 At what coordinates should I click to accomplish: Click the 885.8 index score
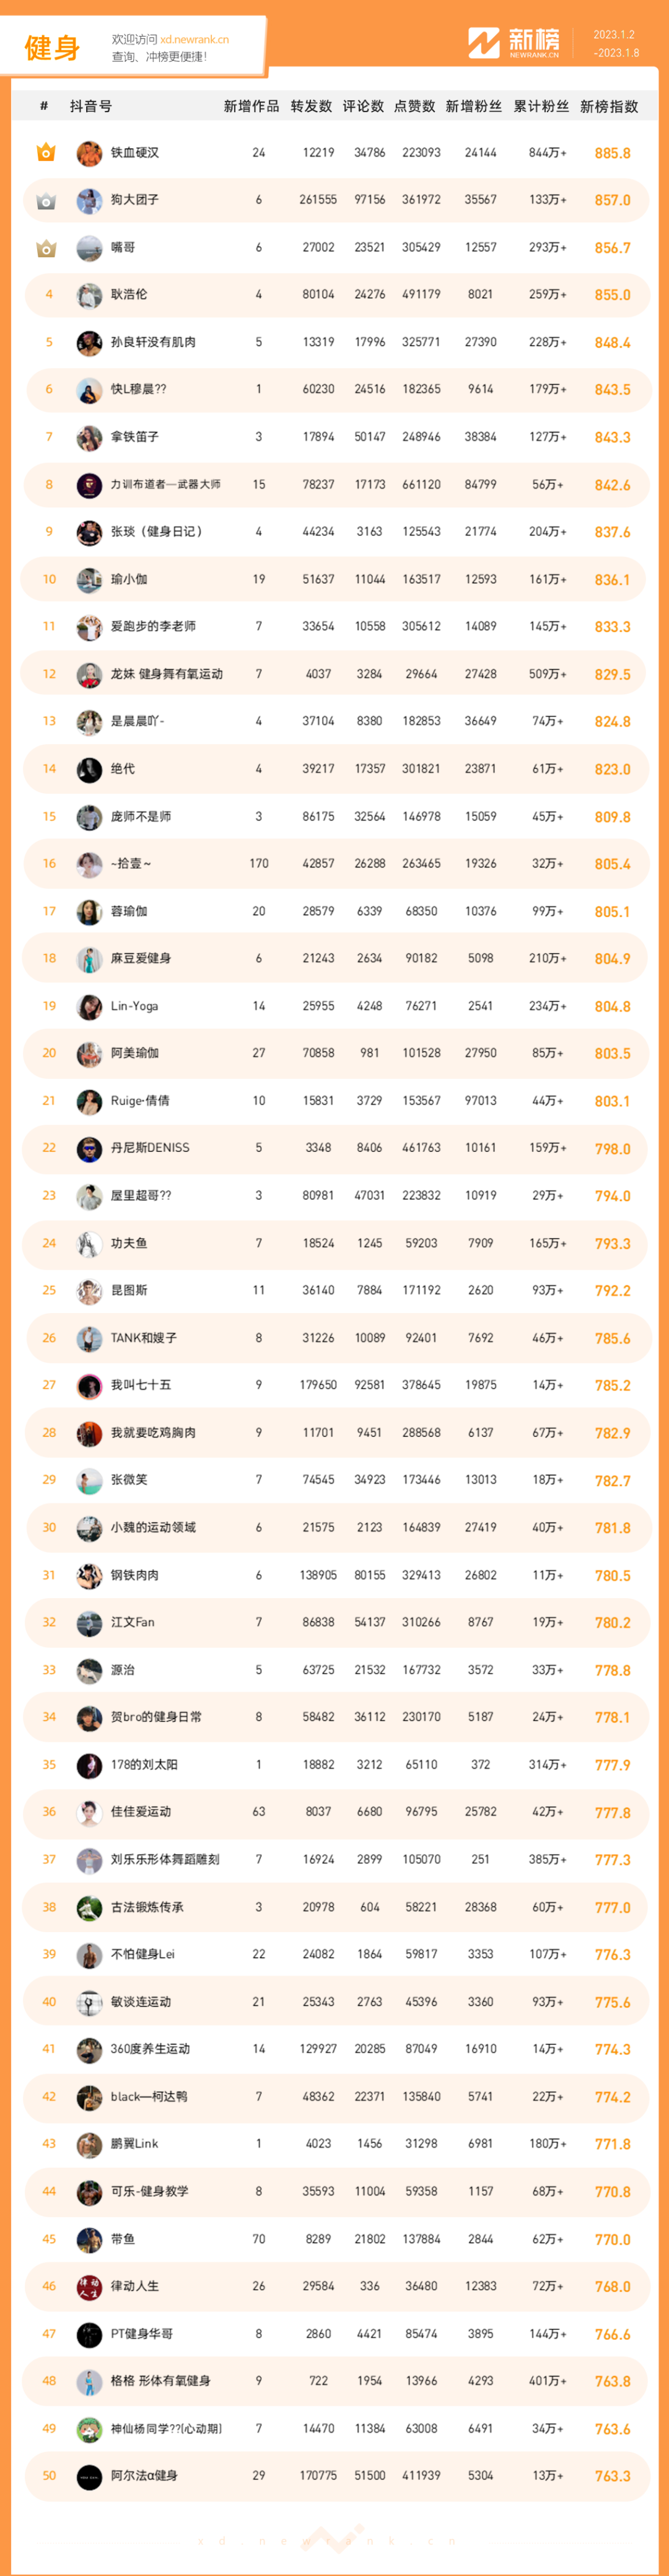[612, 153]
